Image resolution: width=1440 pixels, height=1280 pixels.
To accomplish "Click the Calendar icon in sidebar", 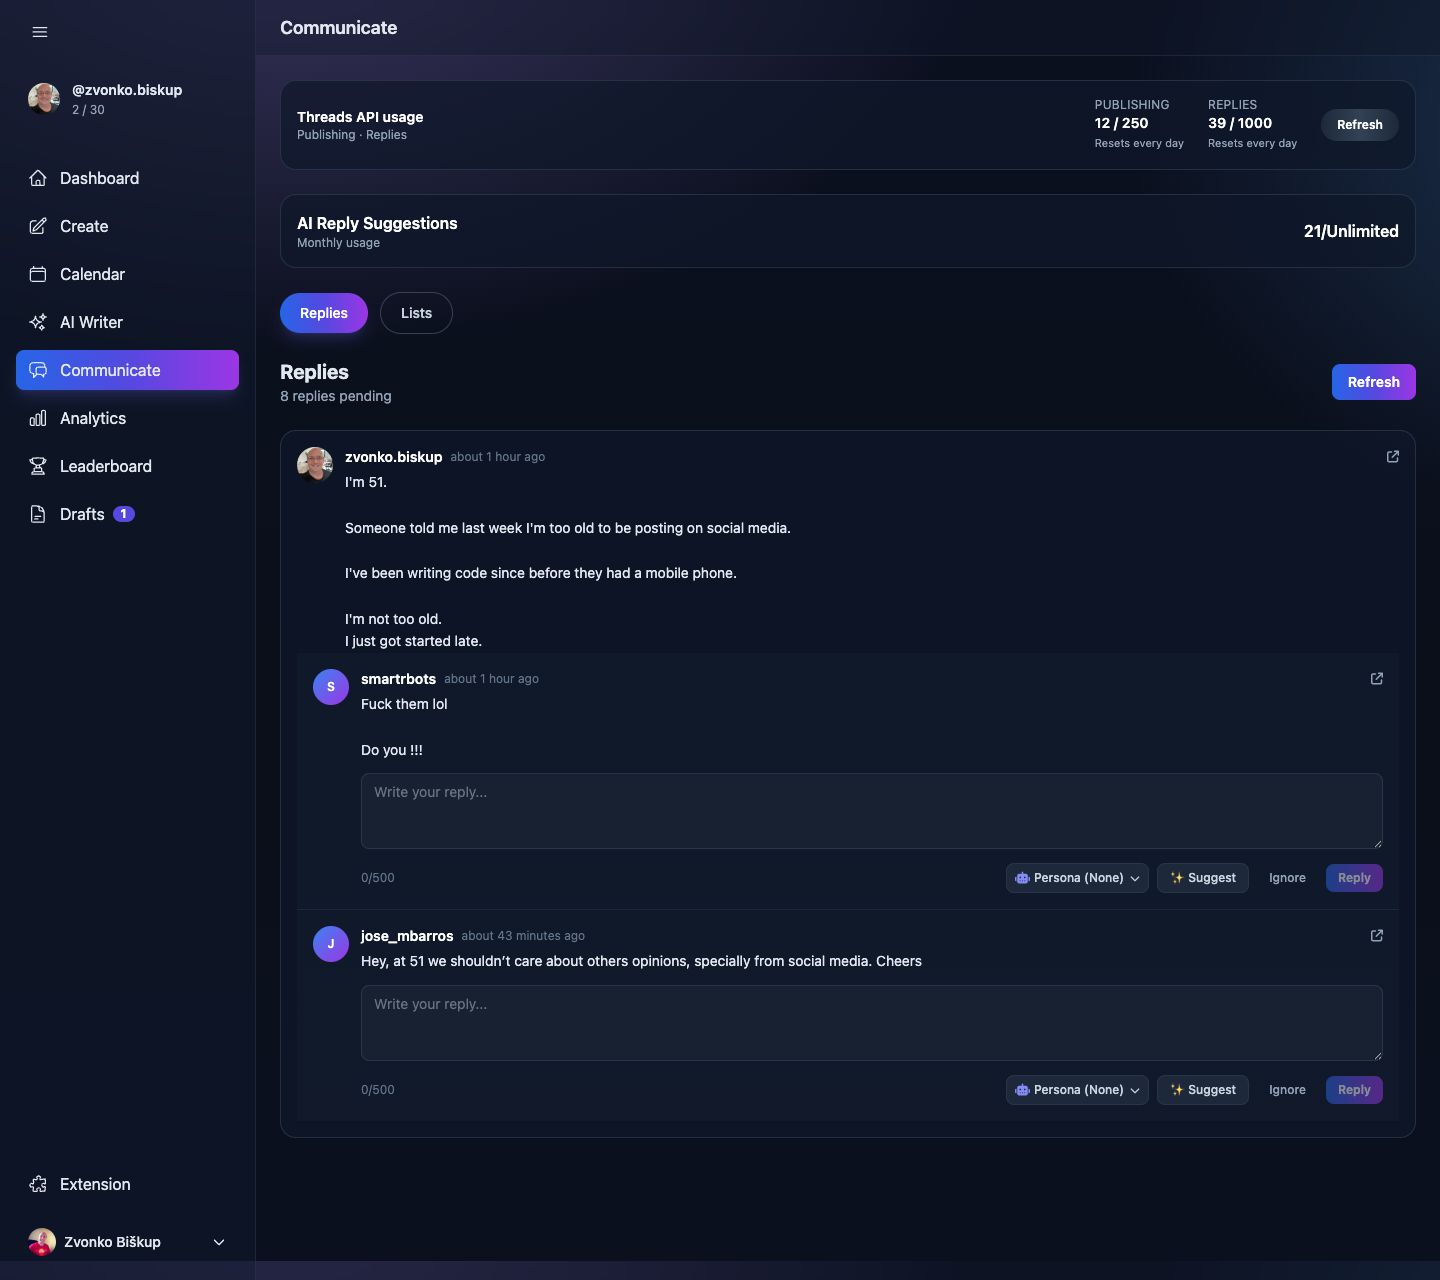I will pos(38,274).
